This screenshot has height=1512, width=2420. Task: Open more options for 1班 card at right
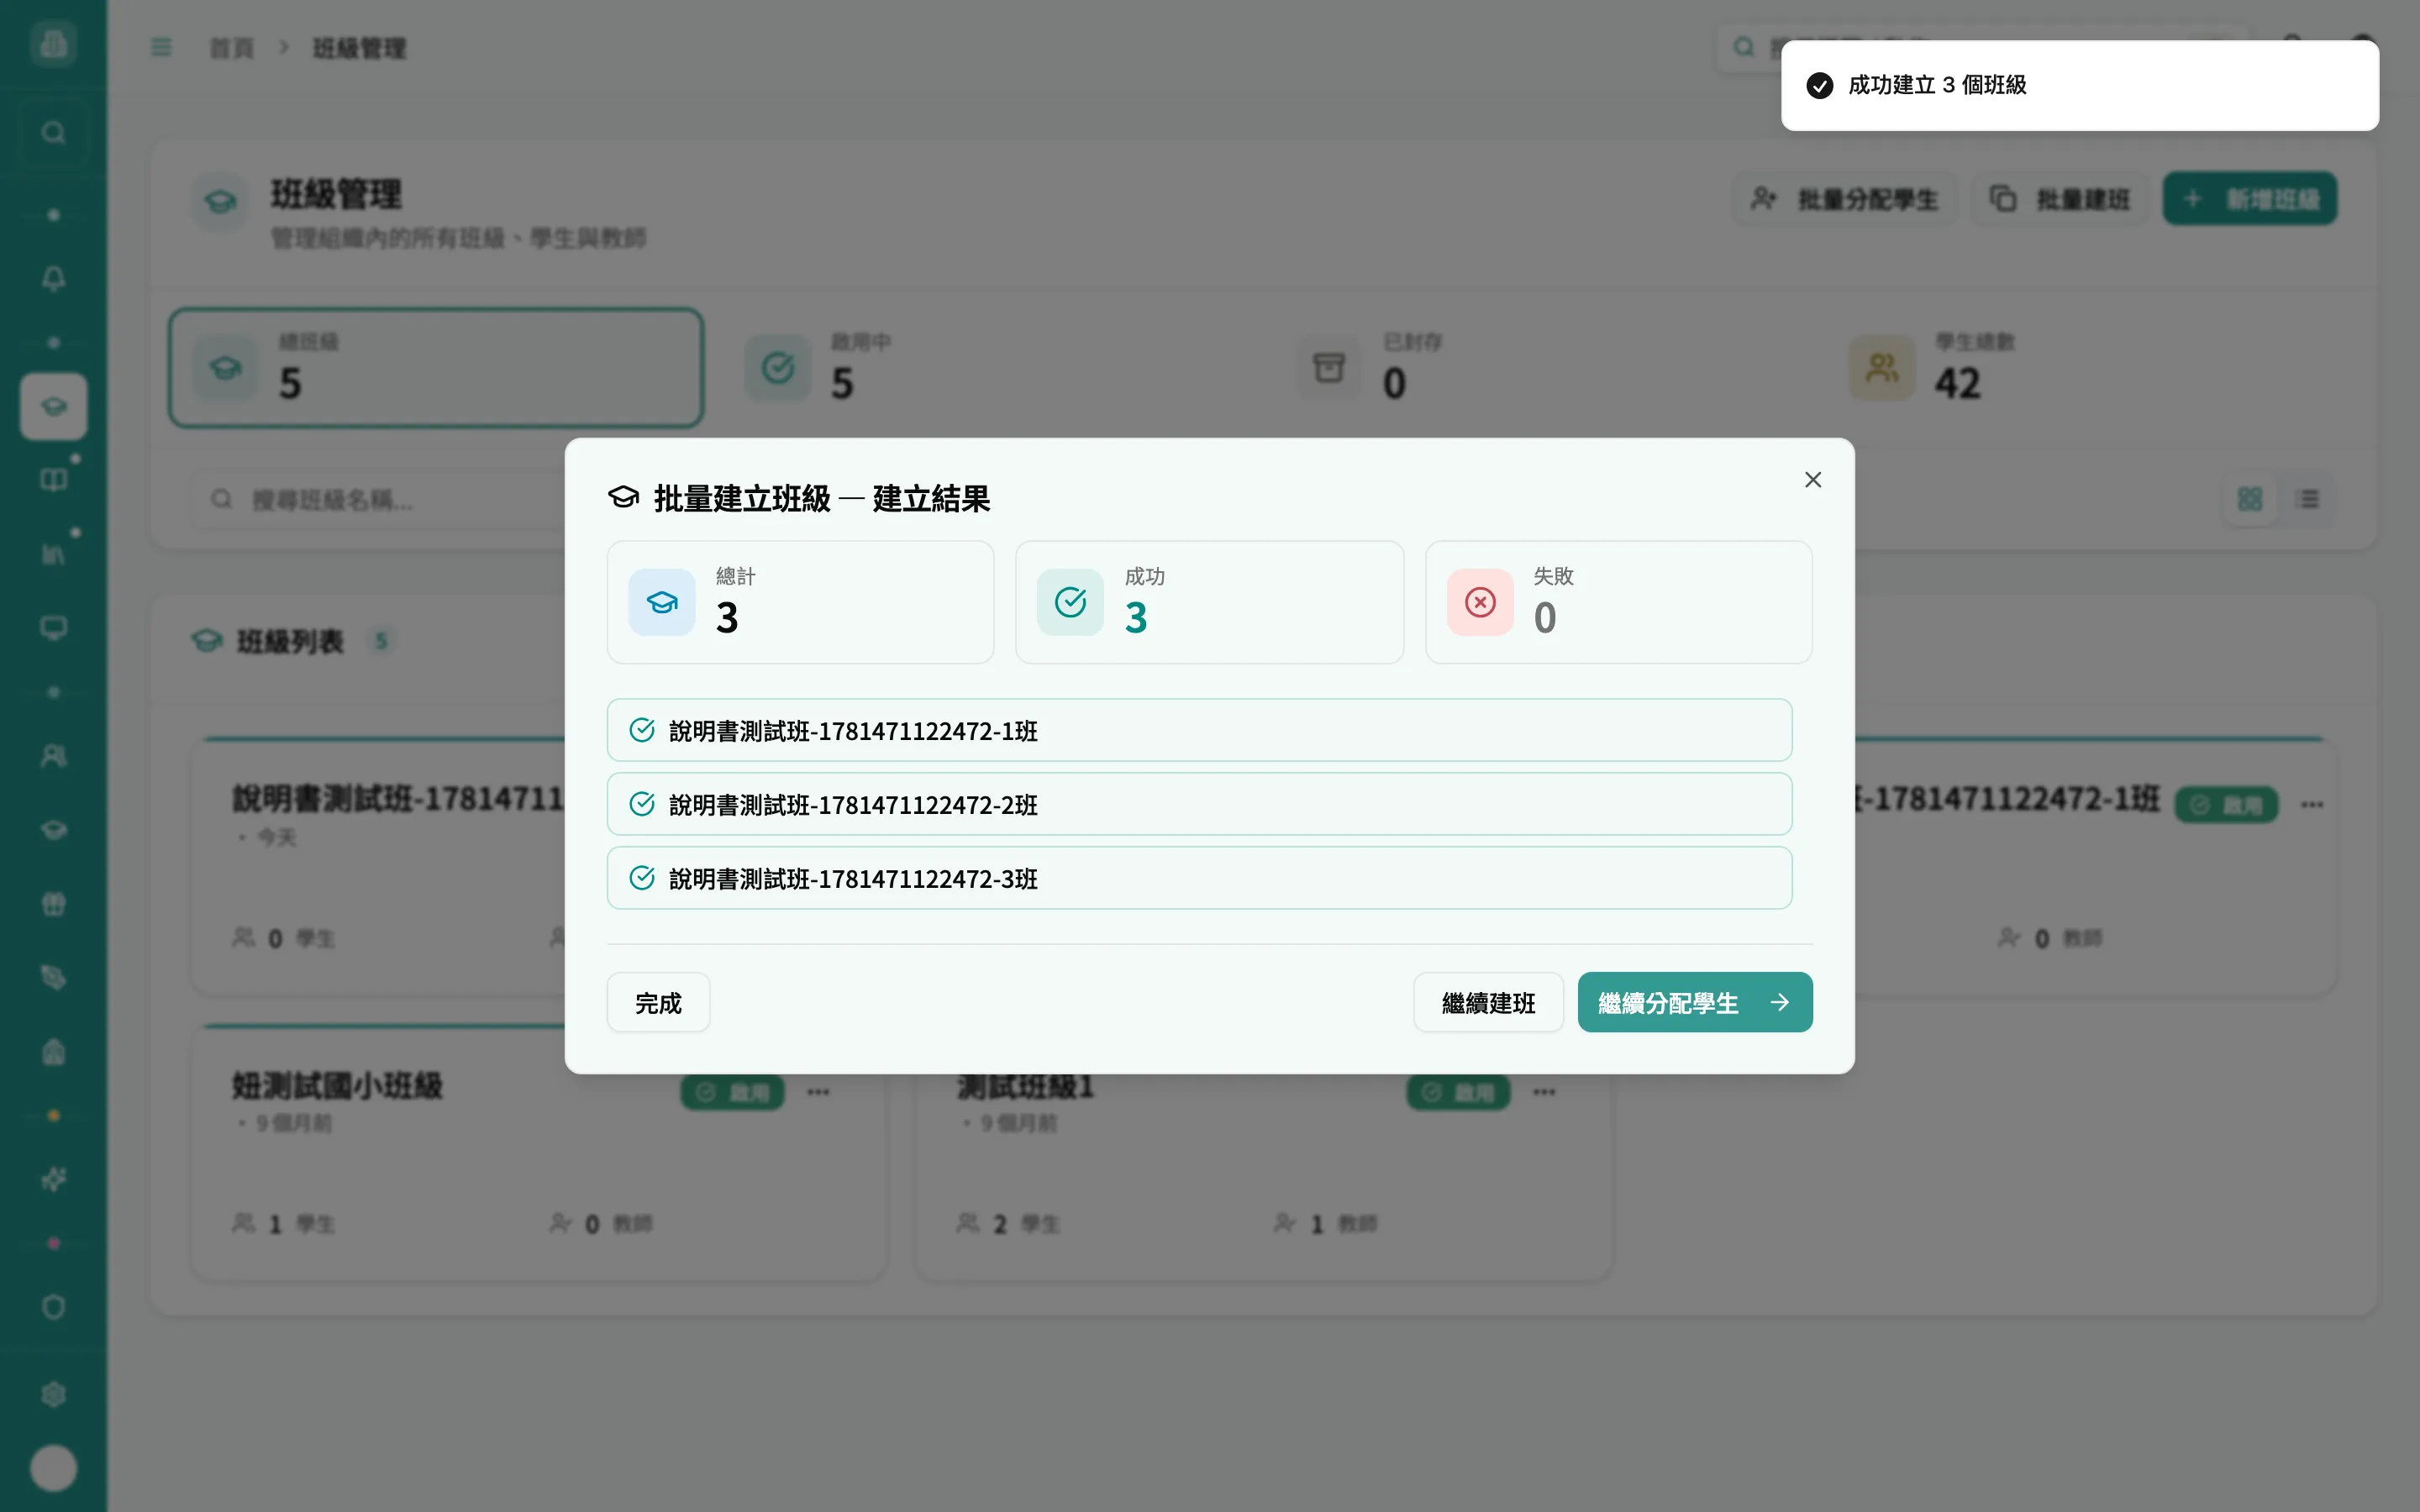(2311, 804)
